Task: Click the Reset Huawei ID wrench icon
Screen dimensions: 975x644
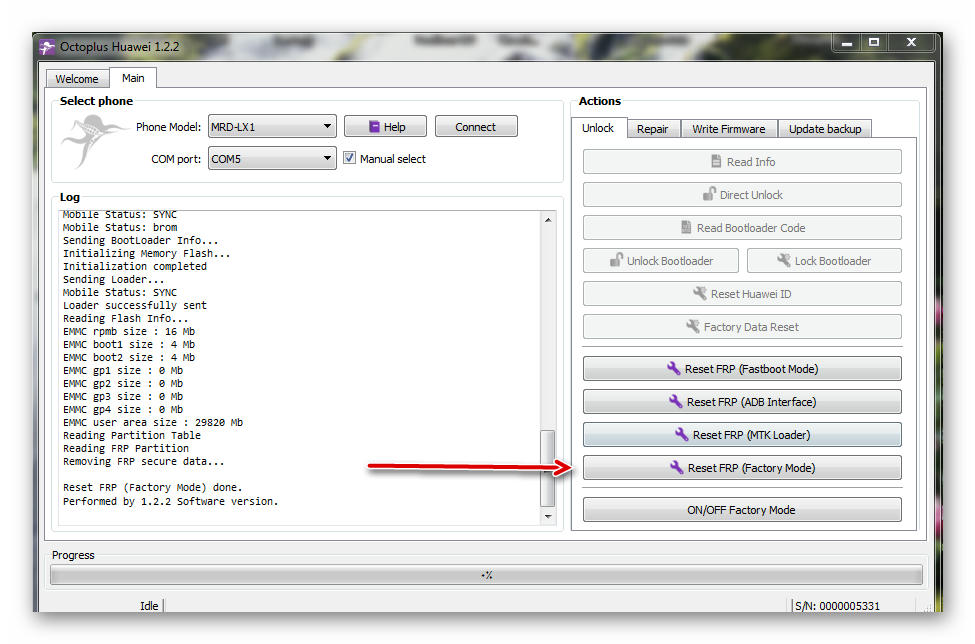Action: tap(700, 293)
